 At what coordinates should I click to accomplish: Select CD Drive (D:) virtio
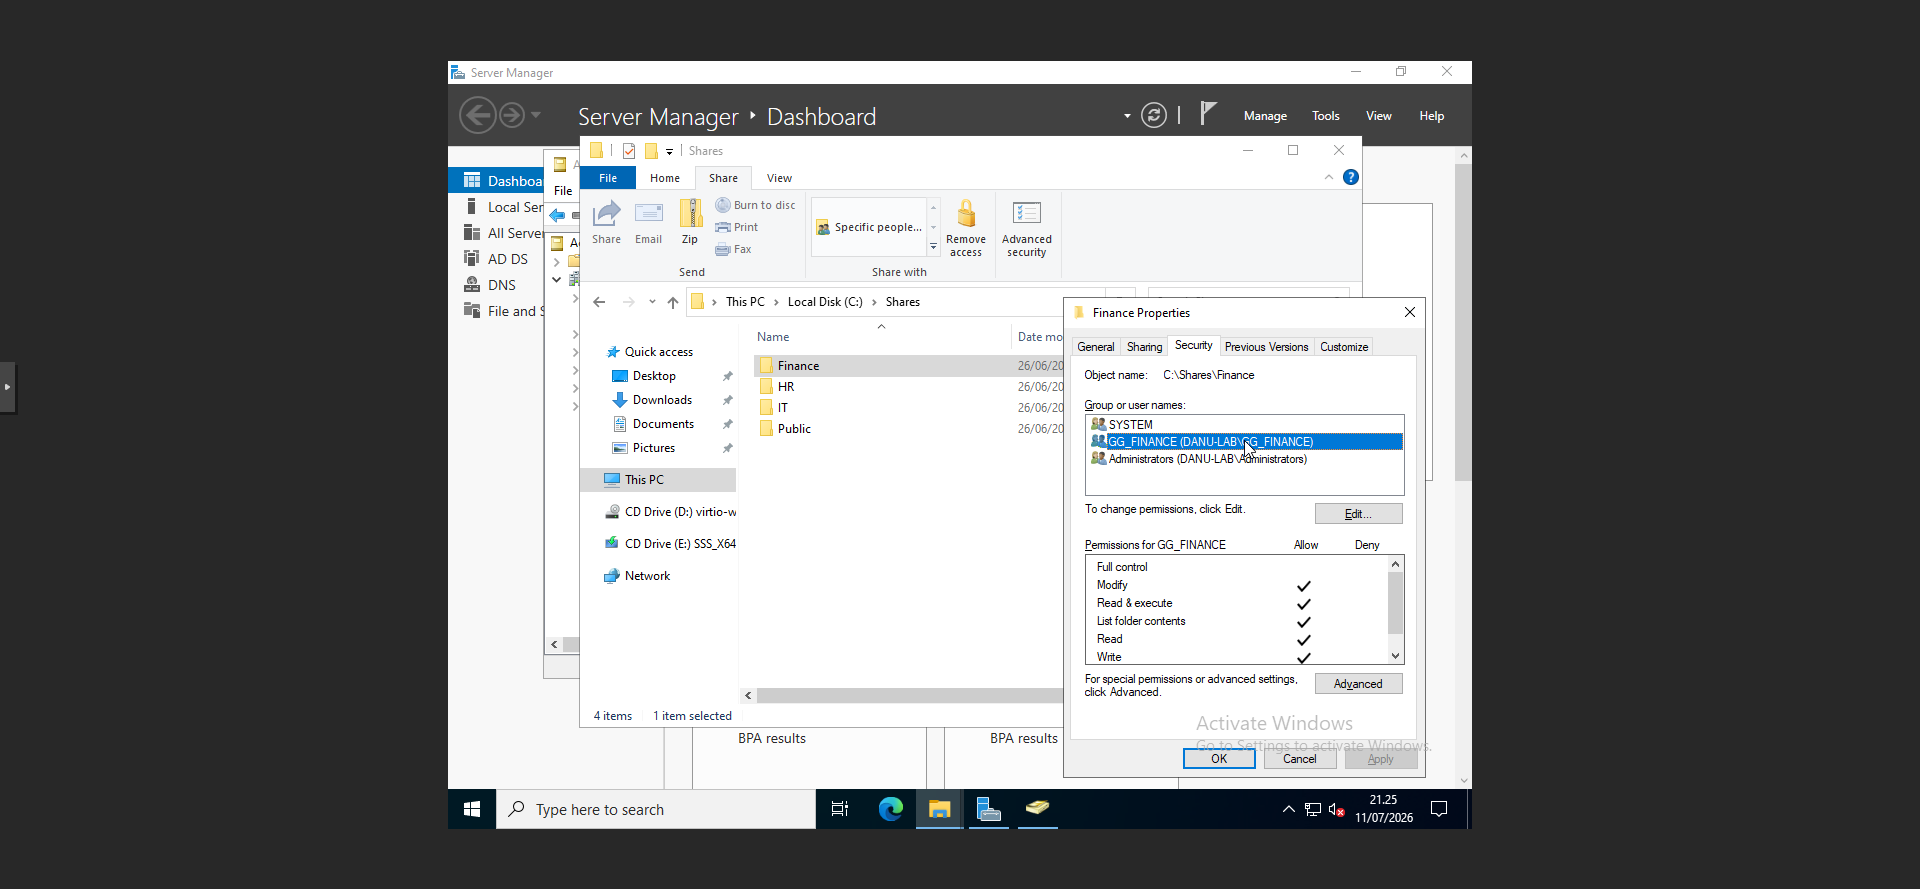680,512
